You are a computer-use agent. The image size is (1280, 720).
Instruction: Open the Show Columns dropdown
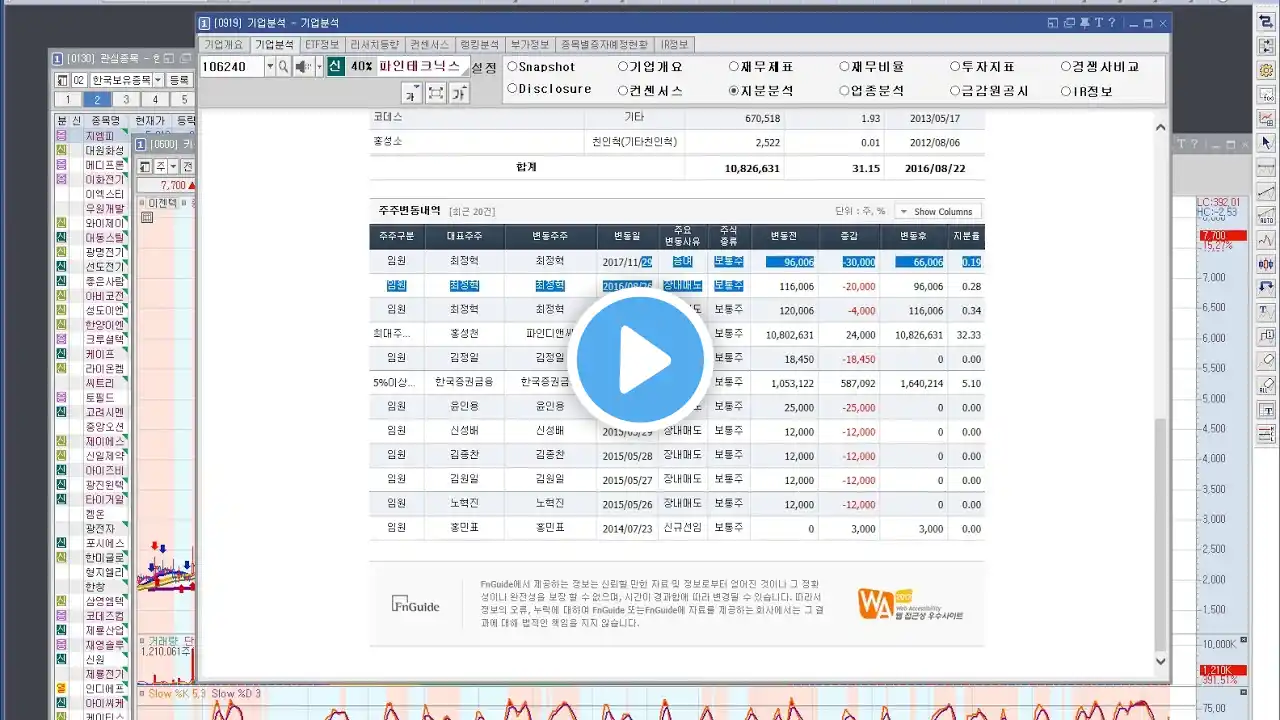click(x=938, y=212)
